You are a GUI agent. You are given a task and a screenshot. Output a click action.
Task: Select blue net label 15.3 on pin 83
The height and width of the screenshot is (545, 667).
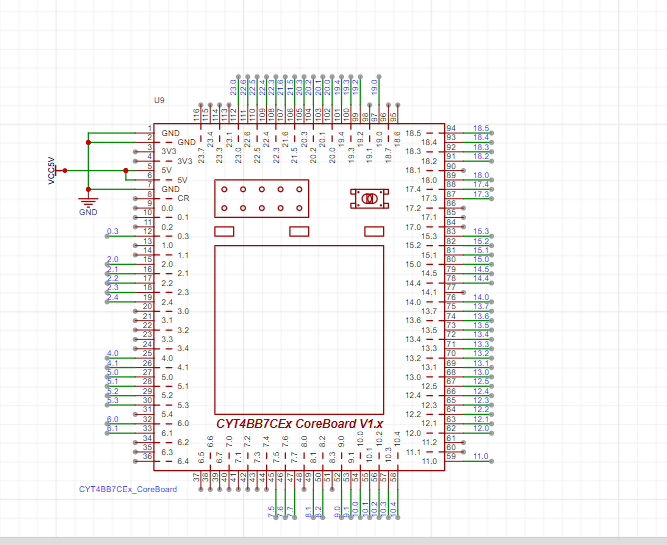(x=481, y=231)
